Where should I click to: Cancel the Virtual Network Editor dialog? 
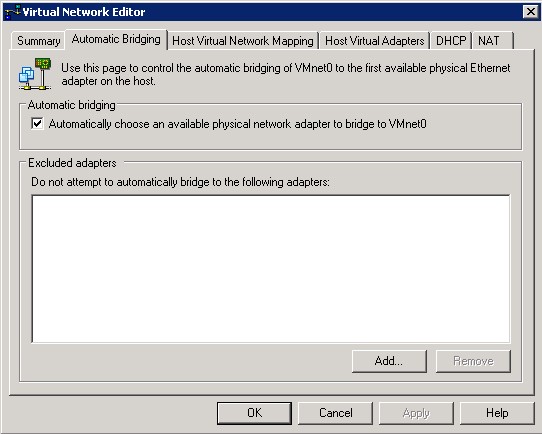335,413
